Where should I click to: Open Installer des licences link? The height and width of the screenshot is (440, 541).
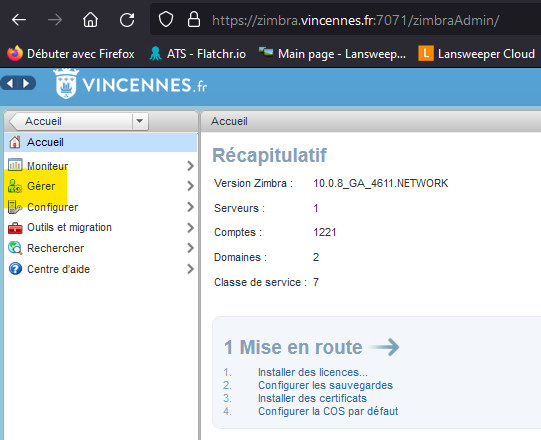(x=313, y=372)
